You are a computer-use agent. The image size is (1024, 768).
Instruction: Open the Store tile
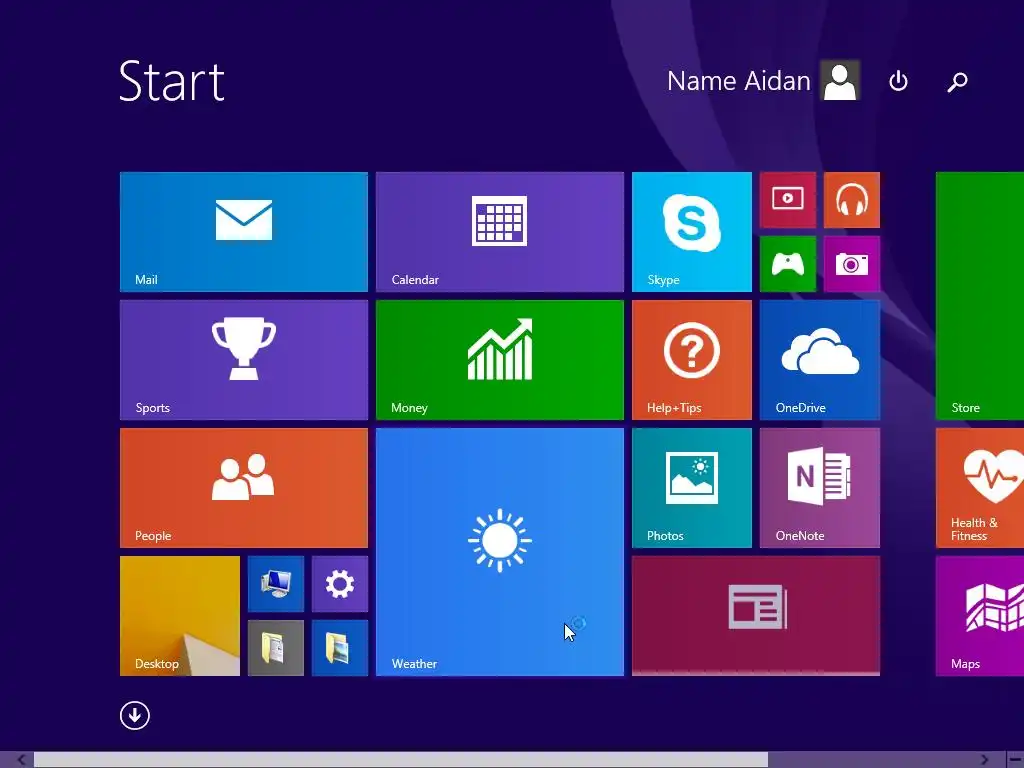980,296
